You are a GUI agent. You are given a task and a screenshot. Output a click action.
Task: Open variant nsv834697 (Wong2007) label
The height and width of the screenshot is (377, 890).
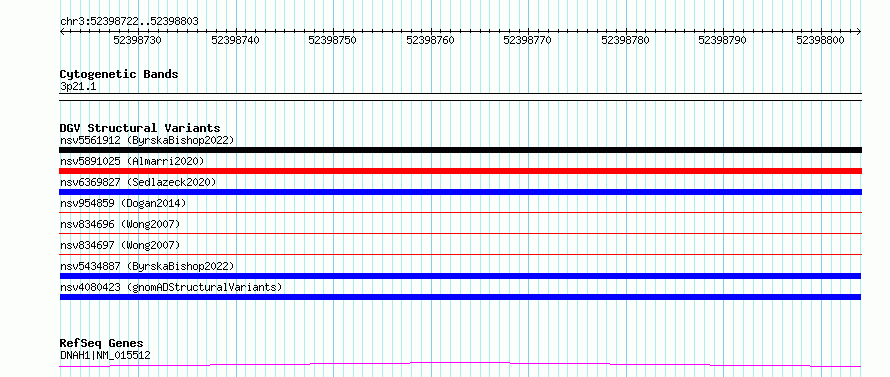point(120,245)
